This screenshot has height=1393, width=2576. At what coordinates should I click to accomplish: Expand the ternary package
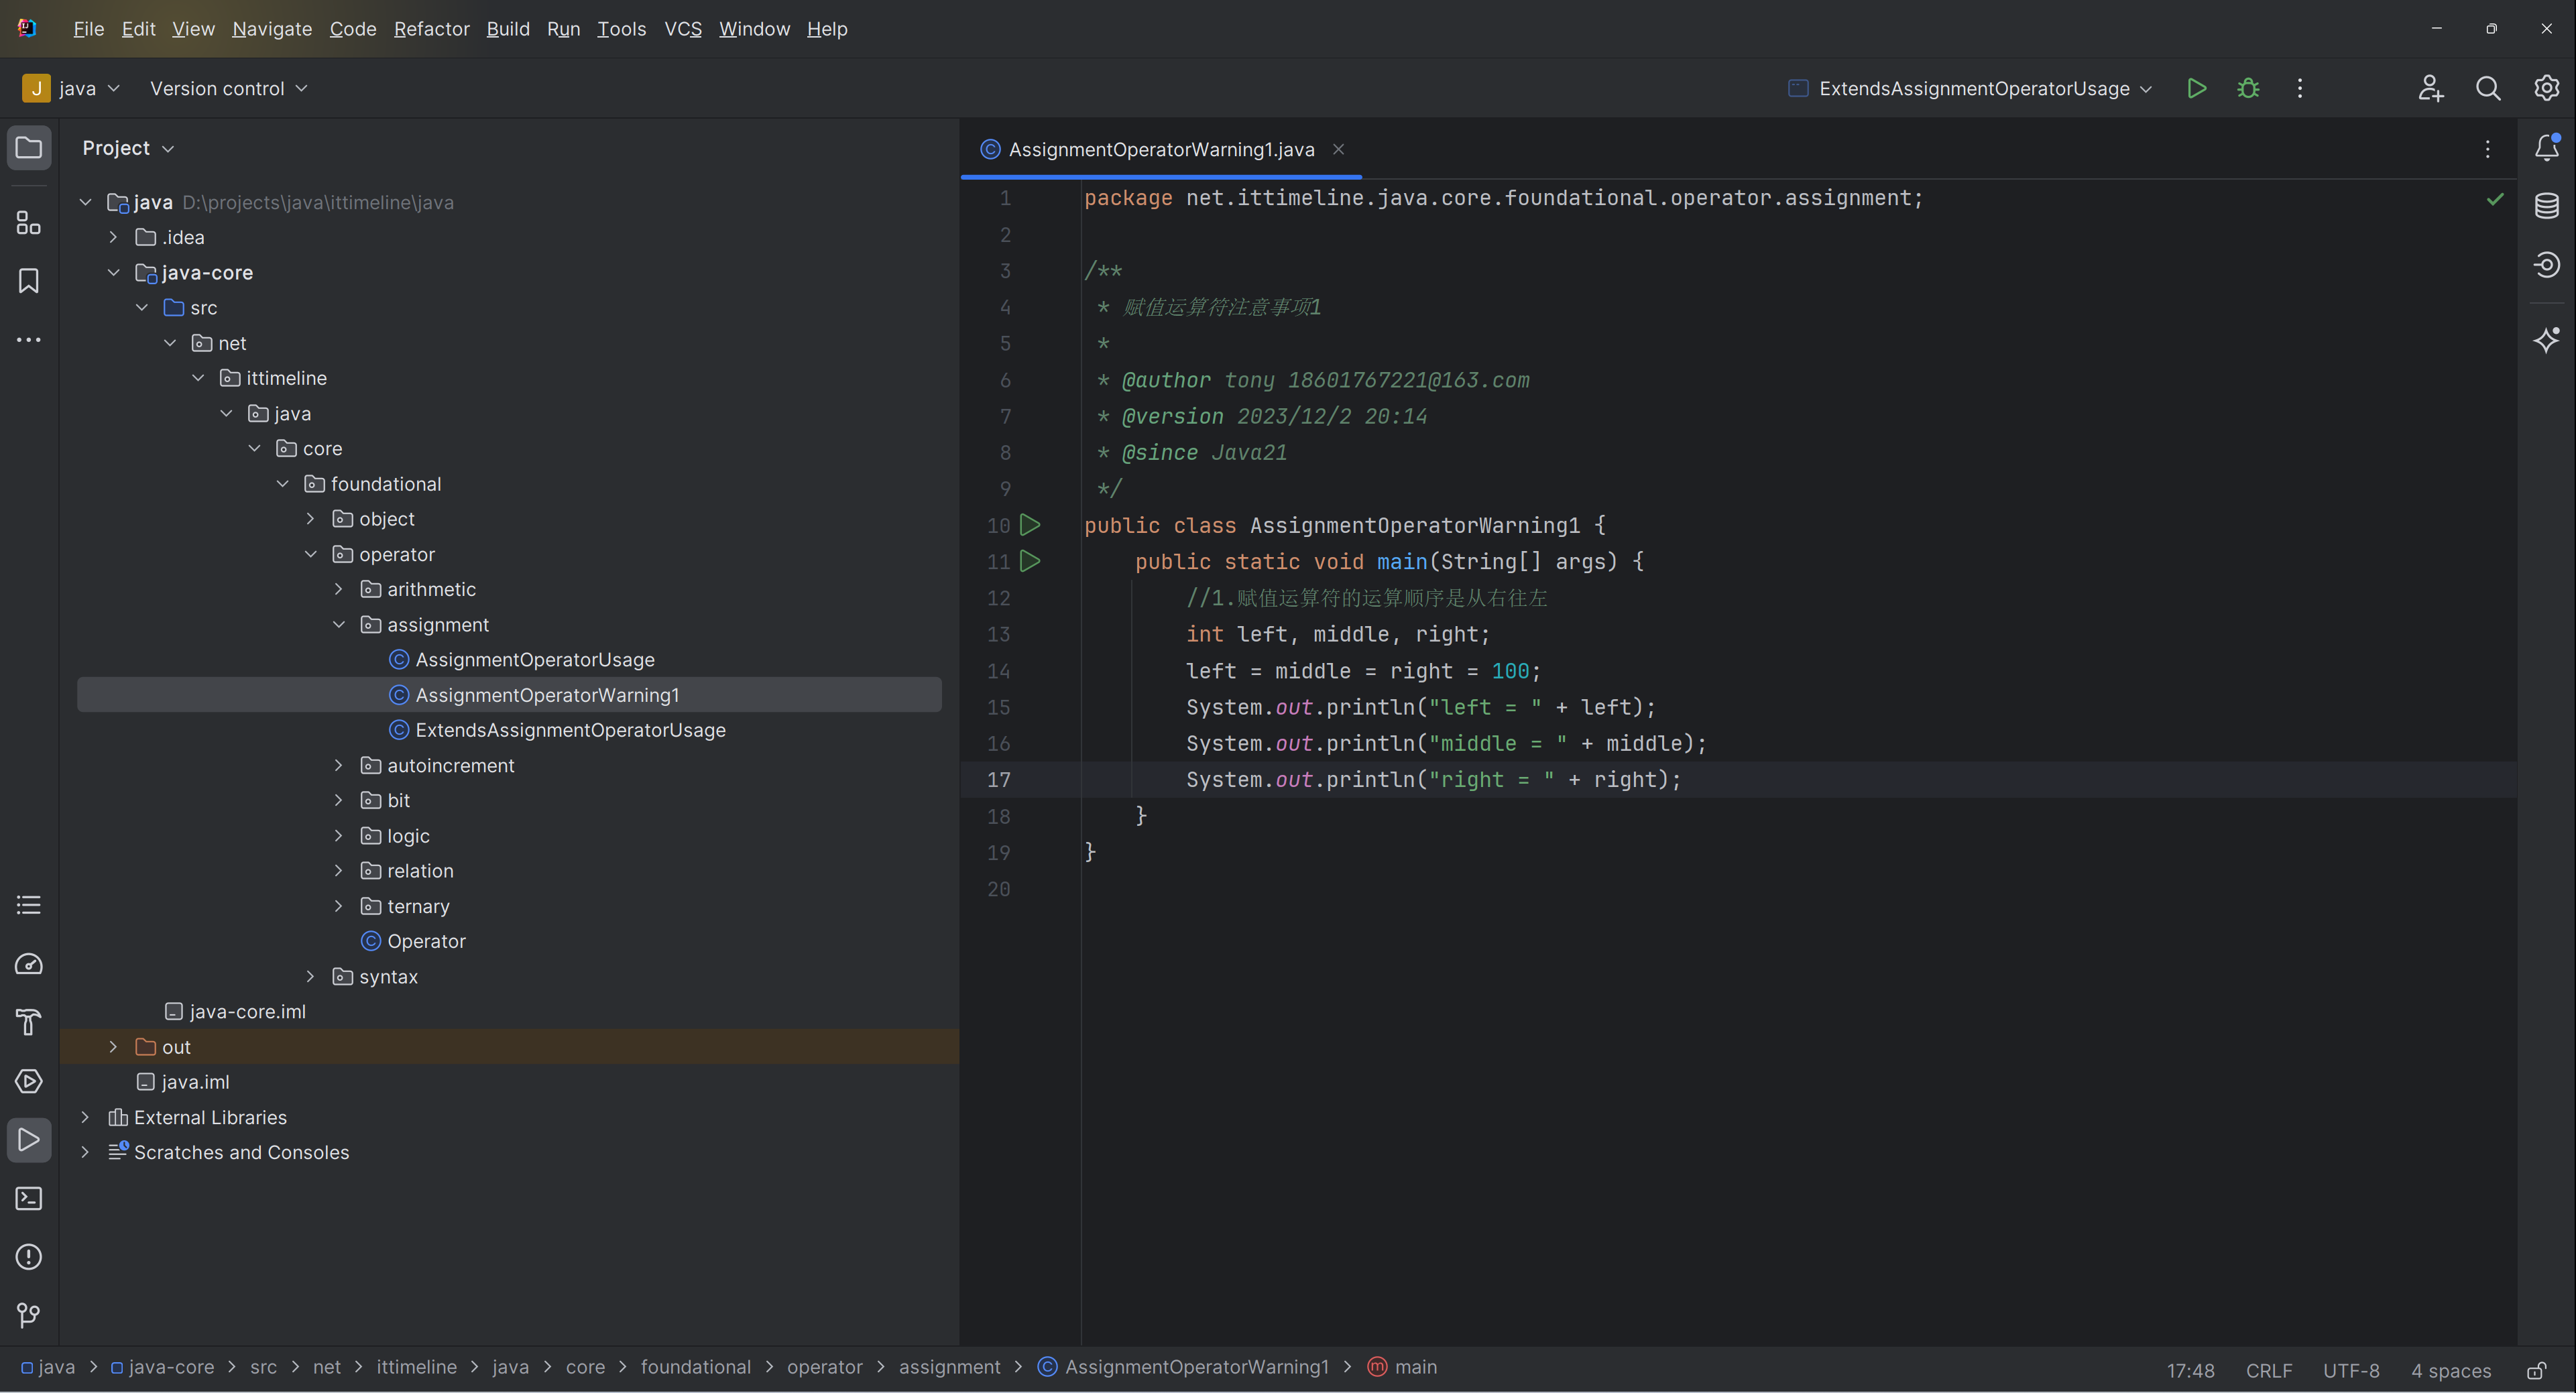(338, 906)
